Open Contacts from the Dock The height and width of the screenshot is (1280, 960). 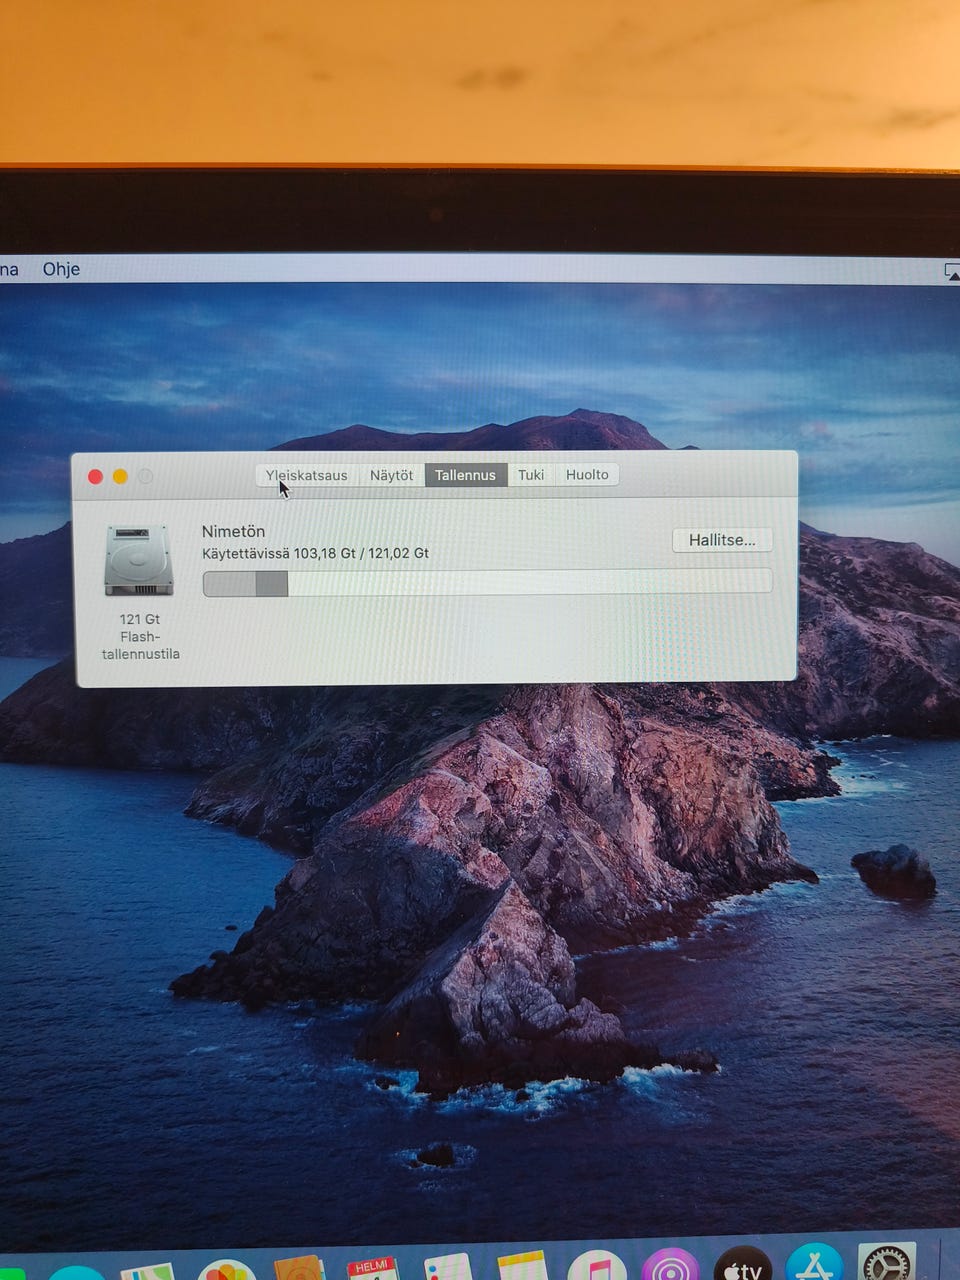[x=299, y=1267]
